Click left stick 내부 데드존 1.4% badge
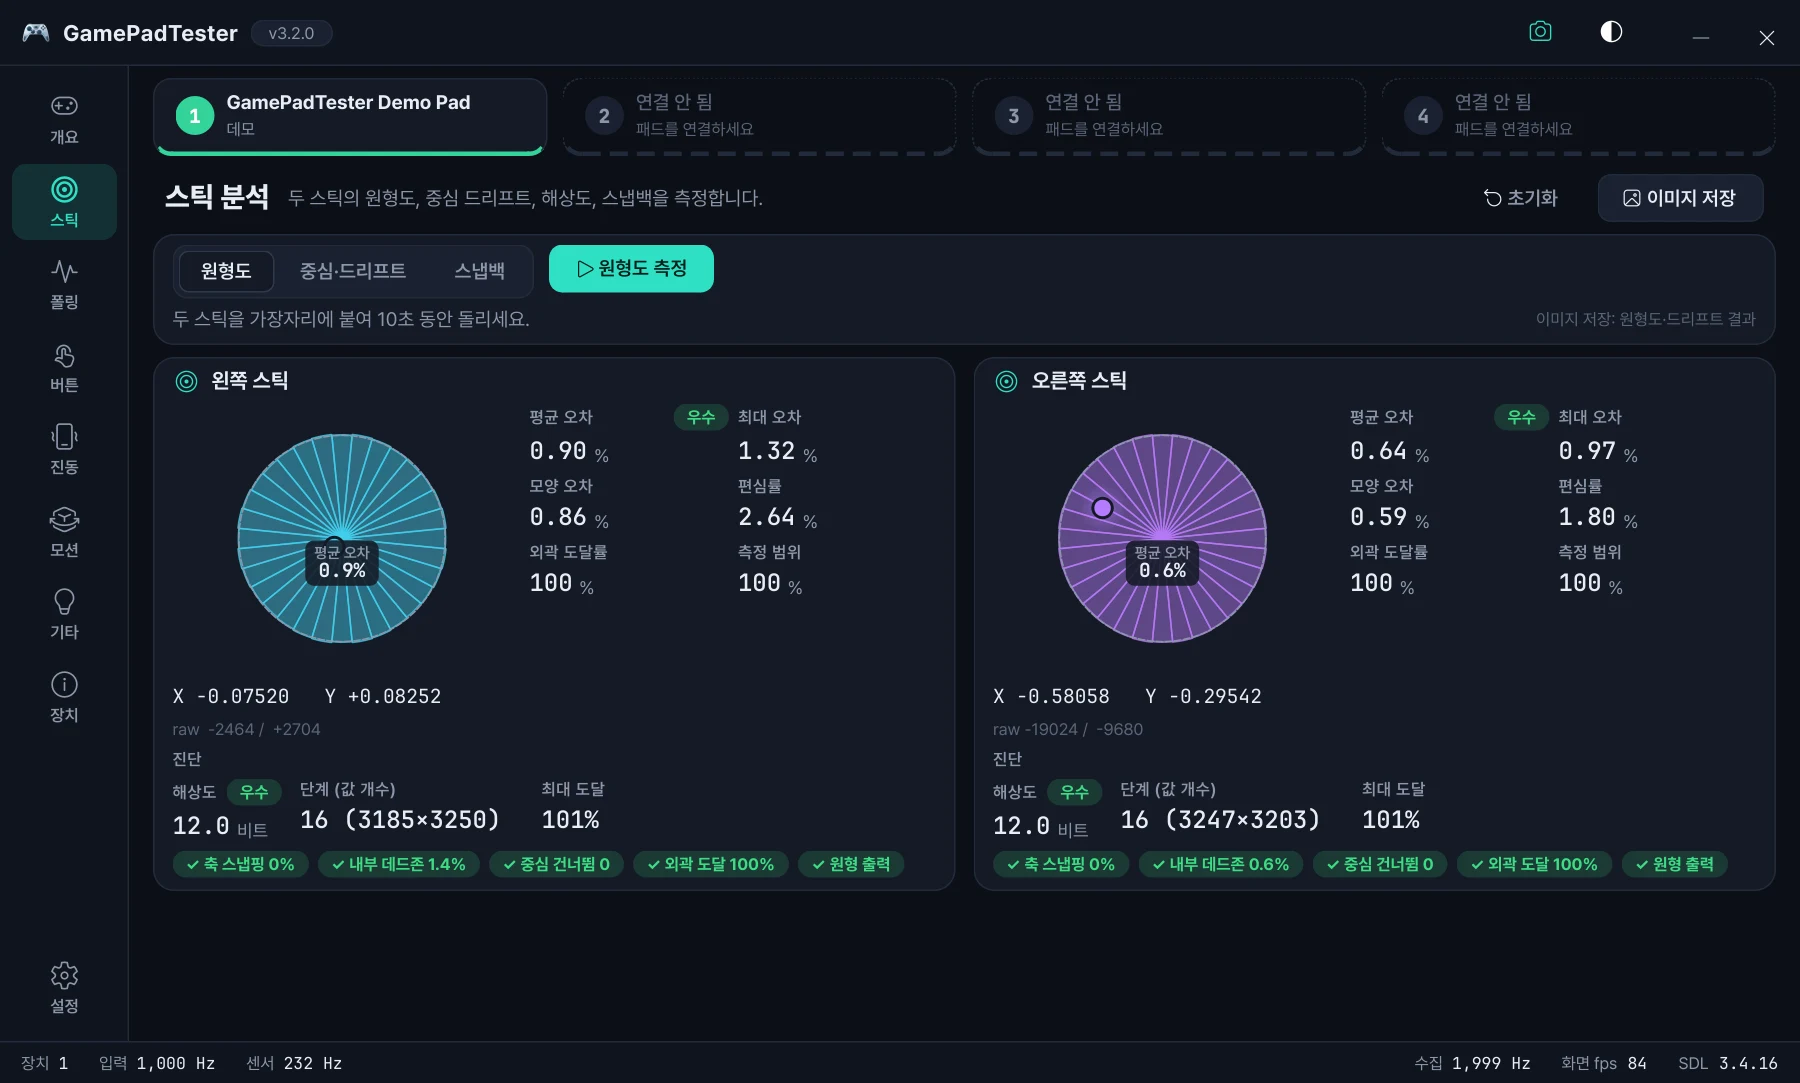This screenshot has height=1083, width=1800. pyautogui.click(x=399, y=864)
